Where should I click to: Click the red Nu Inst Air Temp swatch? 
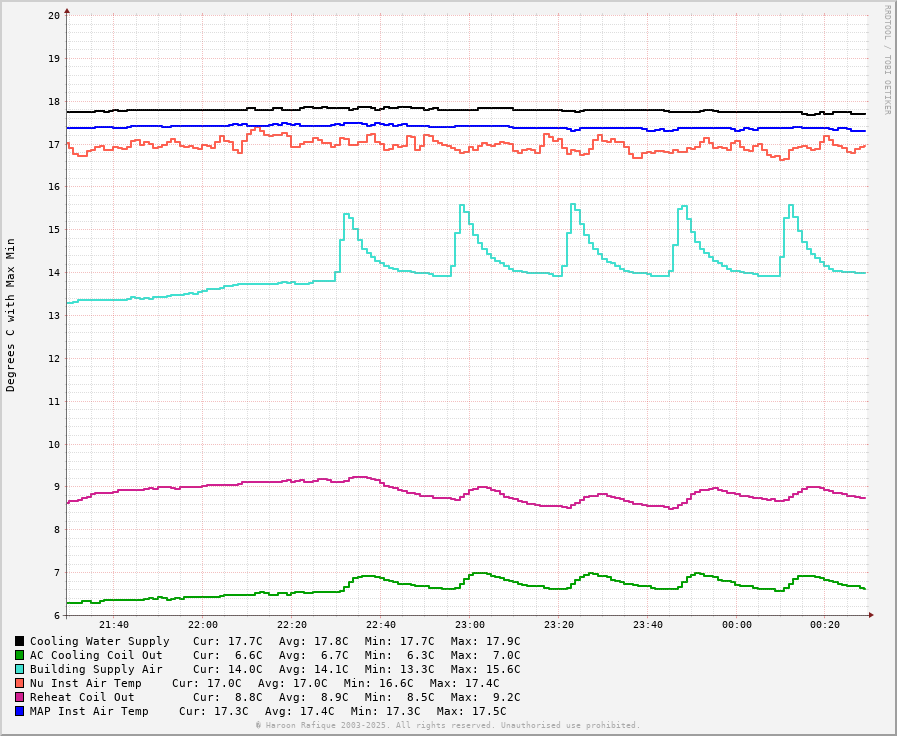19,683
